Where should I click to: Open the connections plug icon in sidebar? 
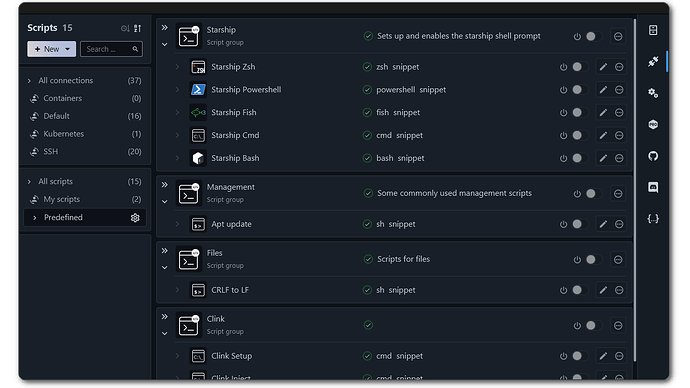tap(653, 62)
